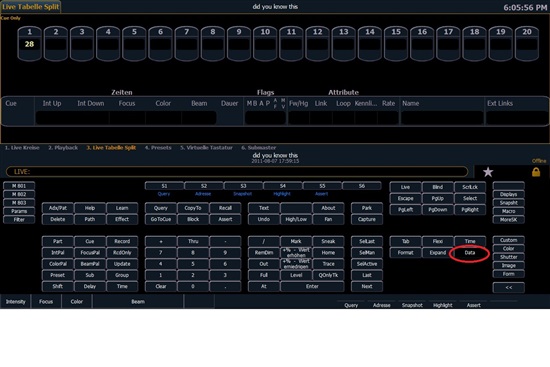Switch to the Presets tab
The height and width of the screenshot is (367, 550).
(x=158, y=148)
